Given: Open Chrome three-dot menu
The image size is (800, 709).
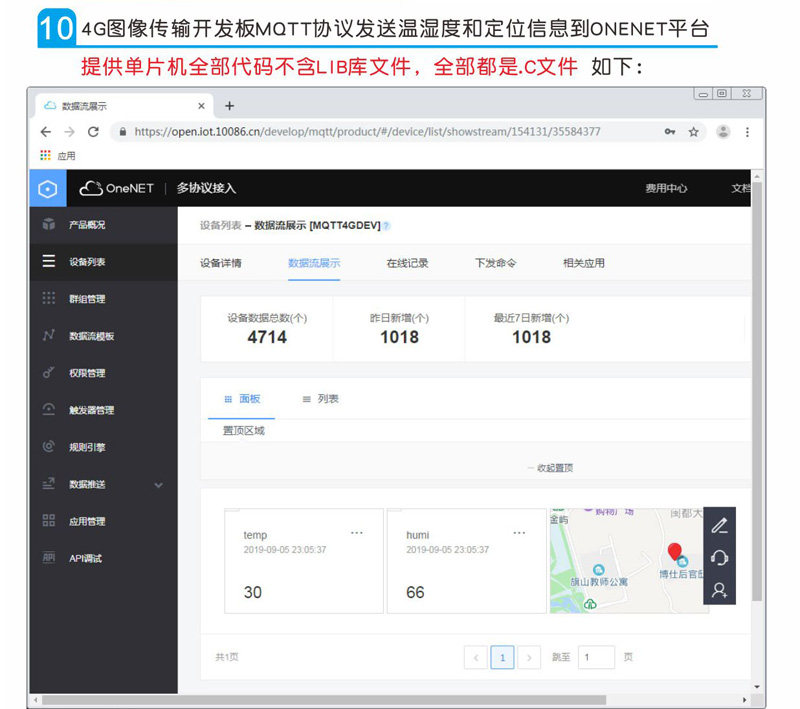Looking at the screenshot, I should tap(747, 132).
